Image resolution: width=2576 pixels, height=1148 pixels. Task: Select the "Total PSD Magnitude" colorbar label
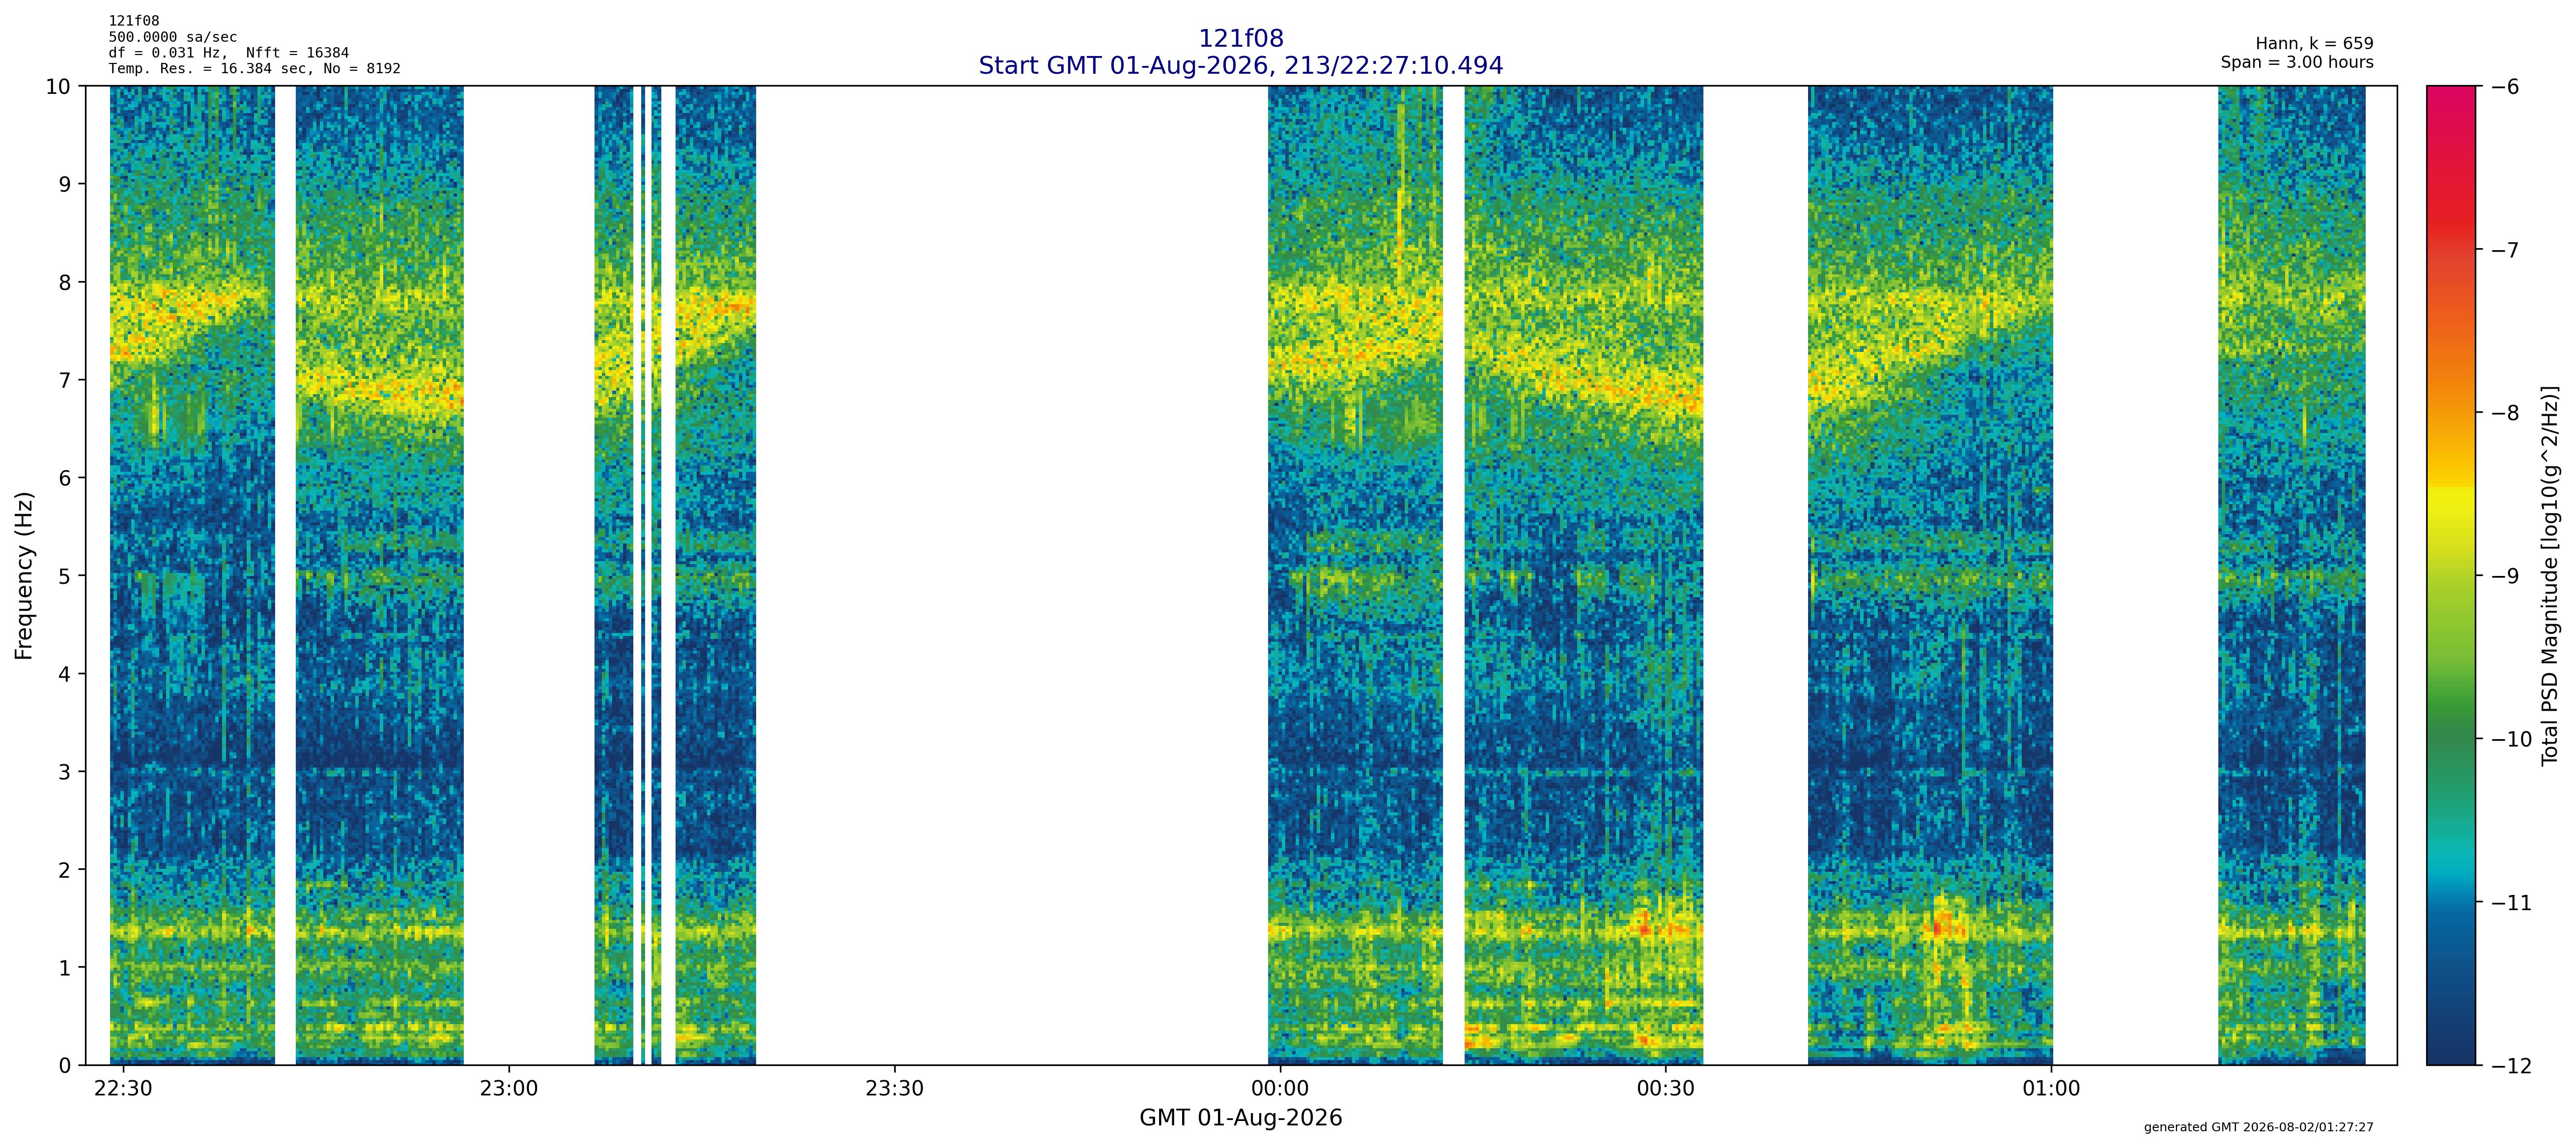(x=2550, y=575)
